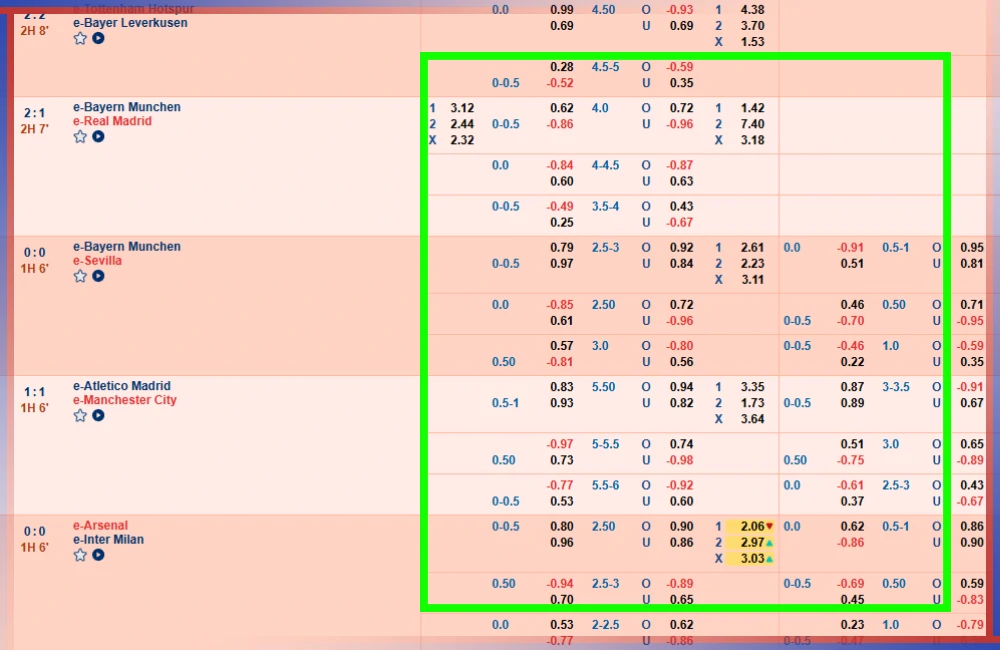
Task: Mark Arsenal vs Inter Milan as favorite
Action: point(80,555)
